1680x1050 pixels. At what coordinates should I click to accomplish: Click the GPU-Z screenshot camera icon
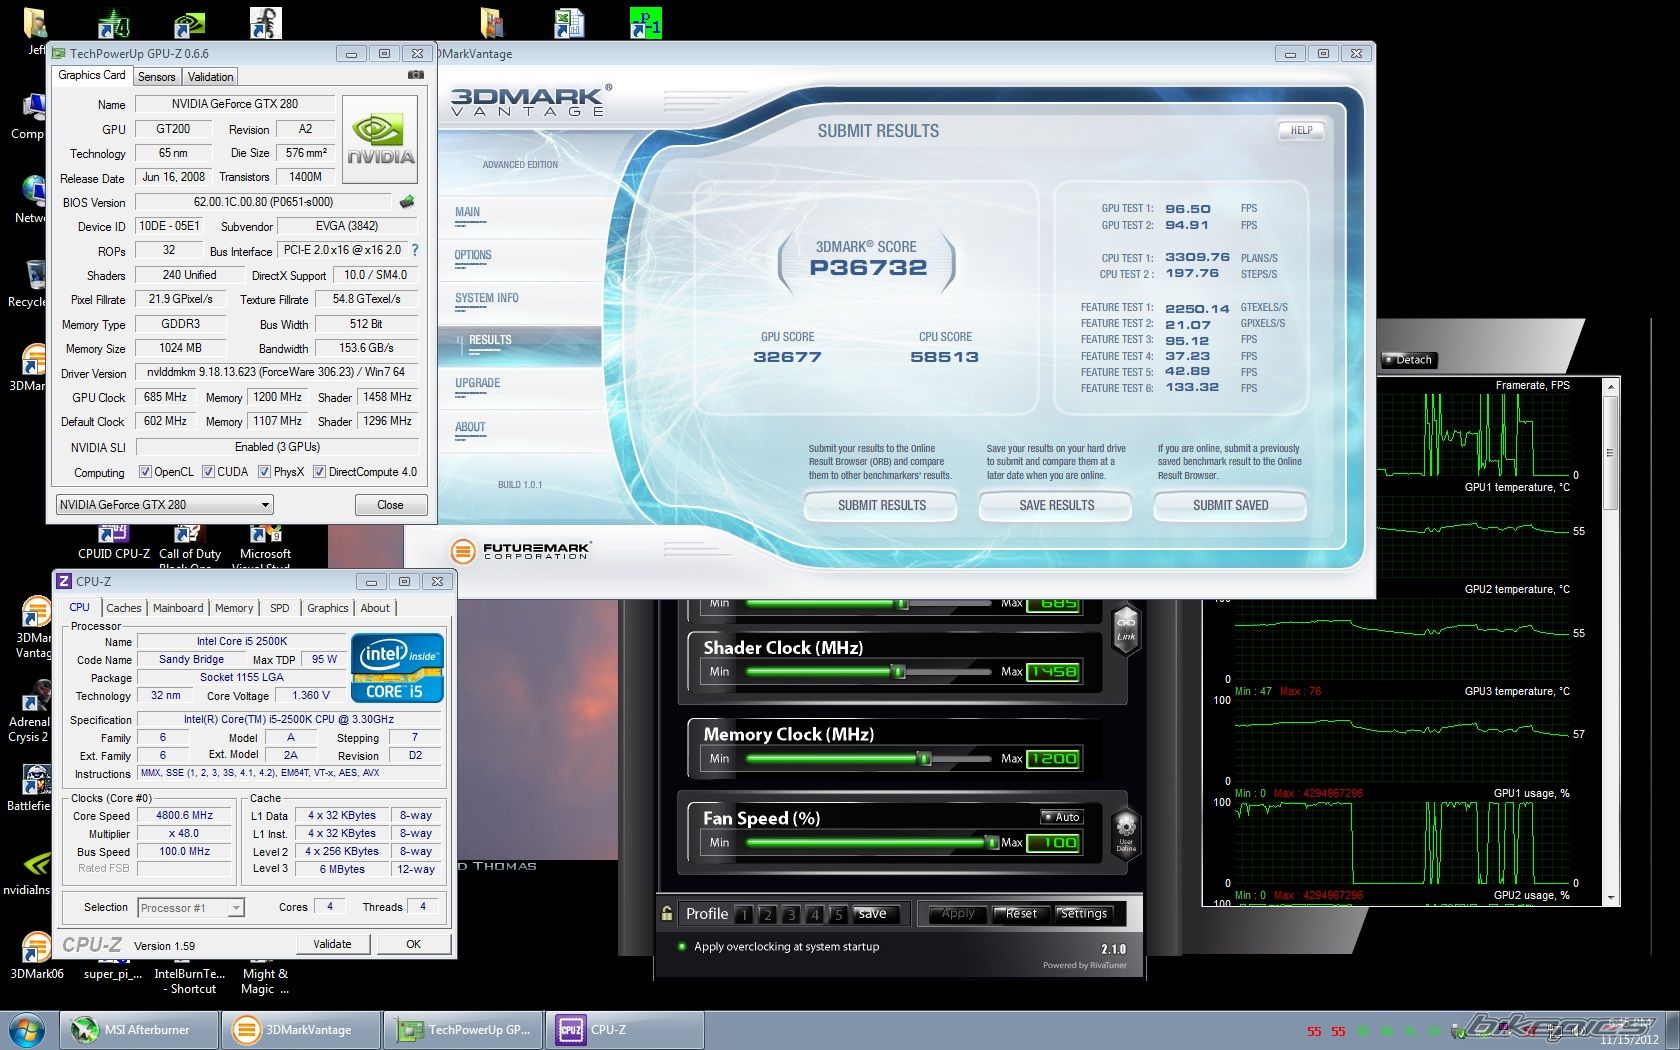tap(416, 75)
